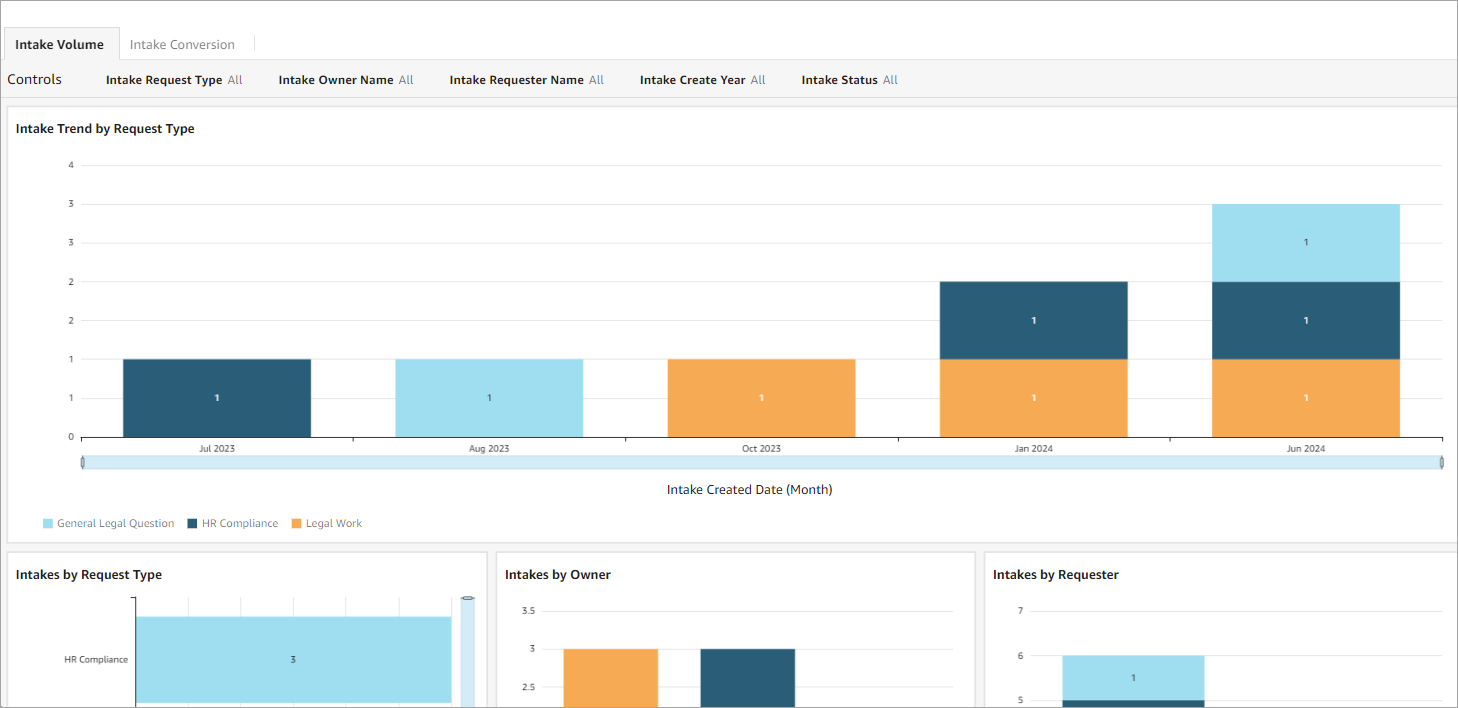Select the Legal Work bar for Oct 2023
The image size is (1458, 708).
click(x=761, y=397)
